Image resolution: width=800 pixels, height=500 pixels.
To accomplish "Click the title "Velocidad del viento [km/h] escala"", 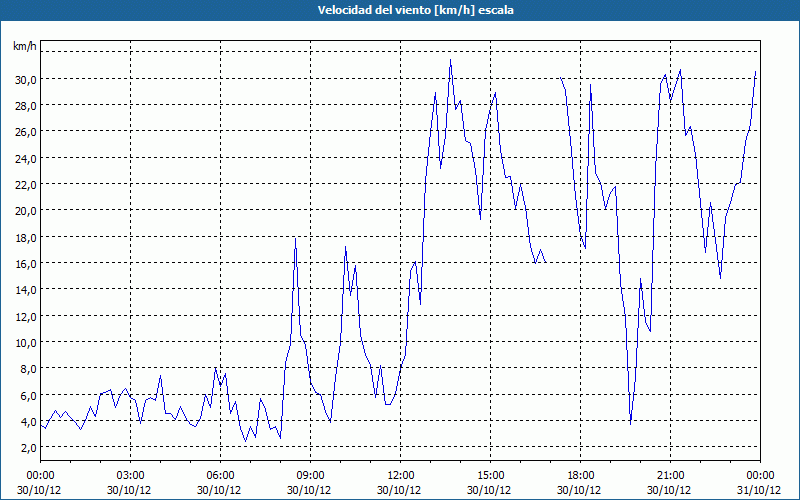I will [415, 10].
